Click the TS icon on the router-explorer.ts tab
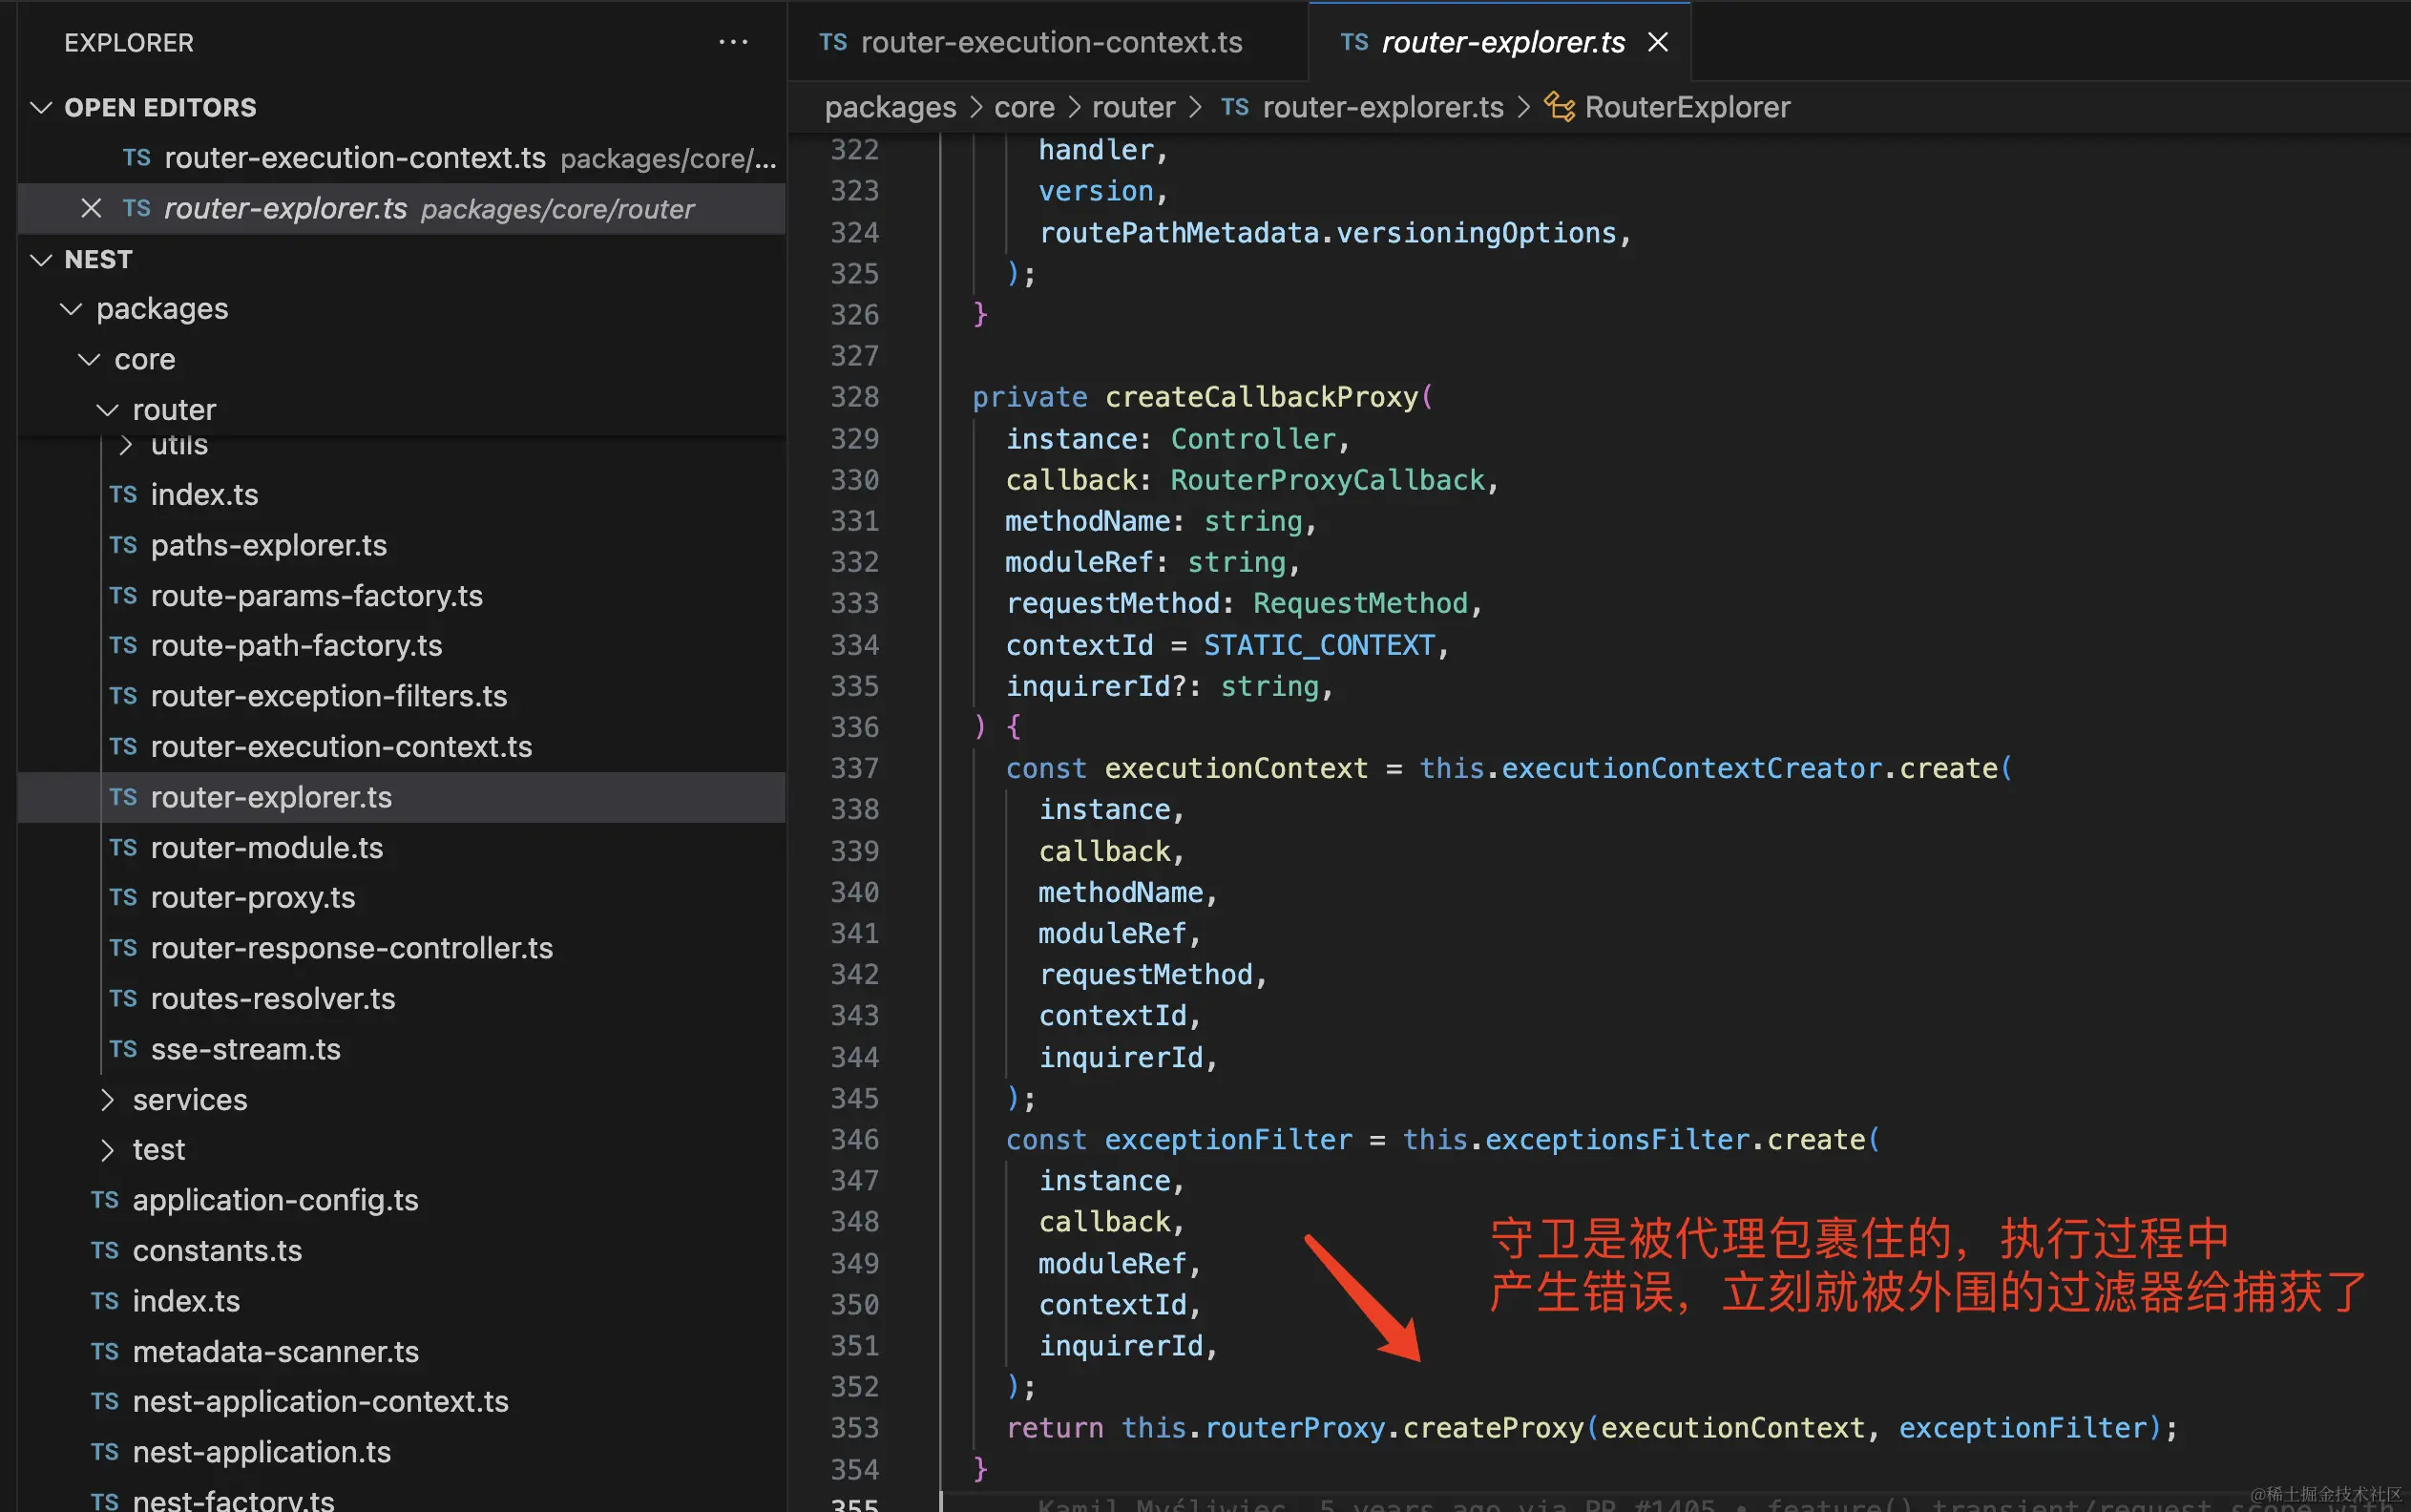Screen dimensions: 2411x1512 click(1354, 42)
